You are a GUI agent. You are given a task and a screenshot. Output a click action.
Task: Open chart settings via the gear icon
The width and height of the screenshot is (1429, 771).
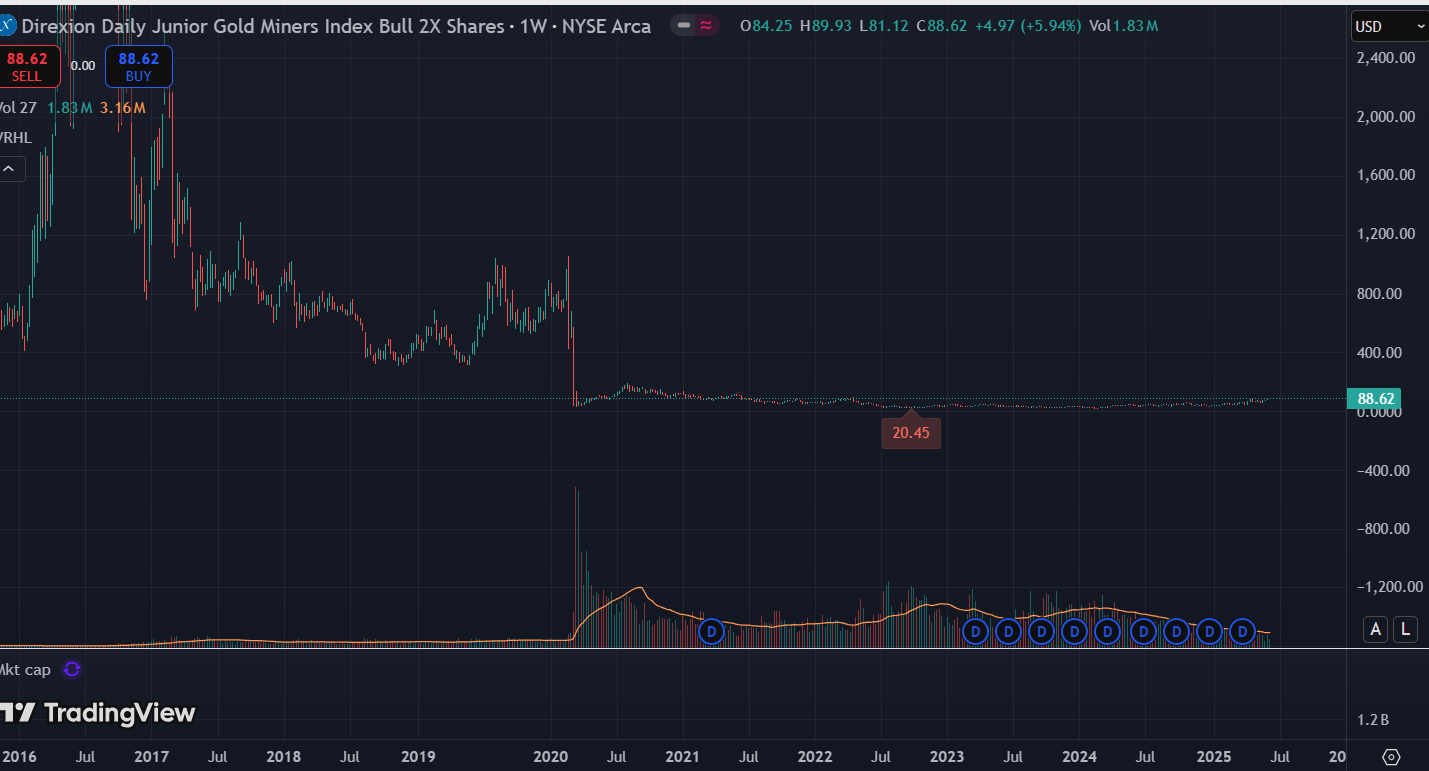(1391, 756)
